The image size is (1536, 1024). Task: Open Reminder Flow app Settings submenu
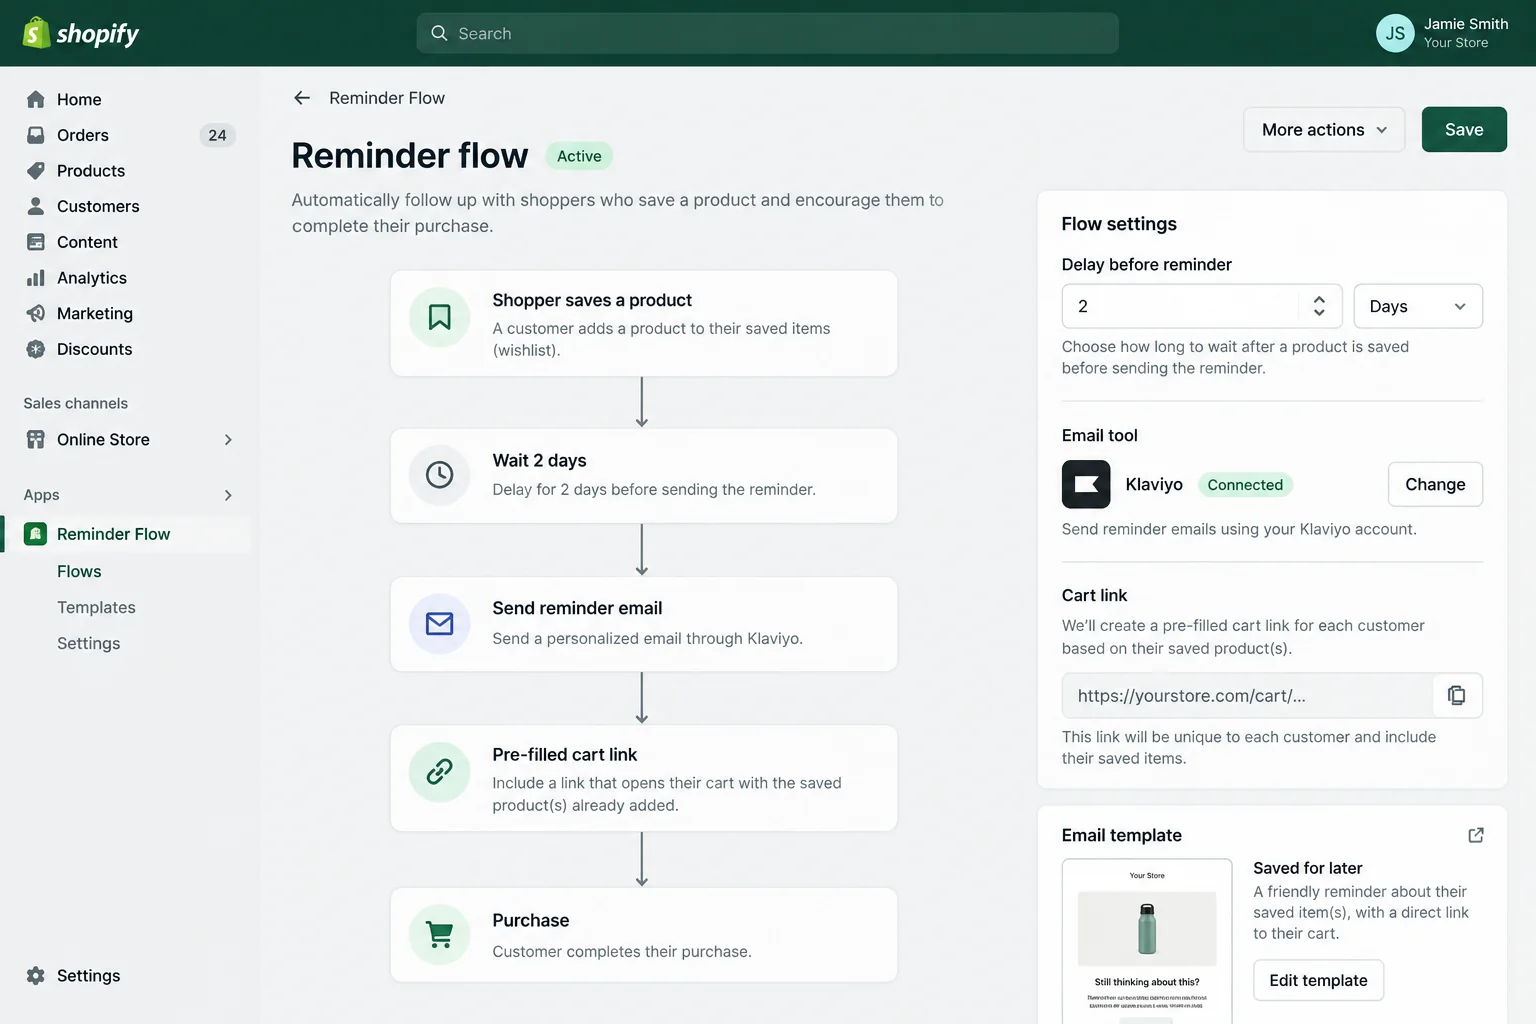[88, 643]
